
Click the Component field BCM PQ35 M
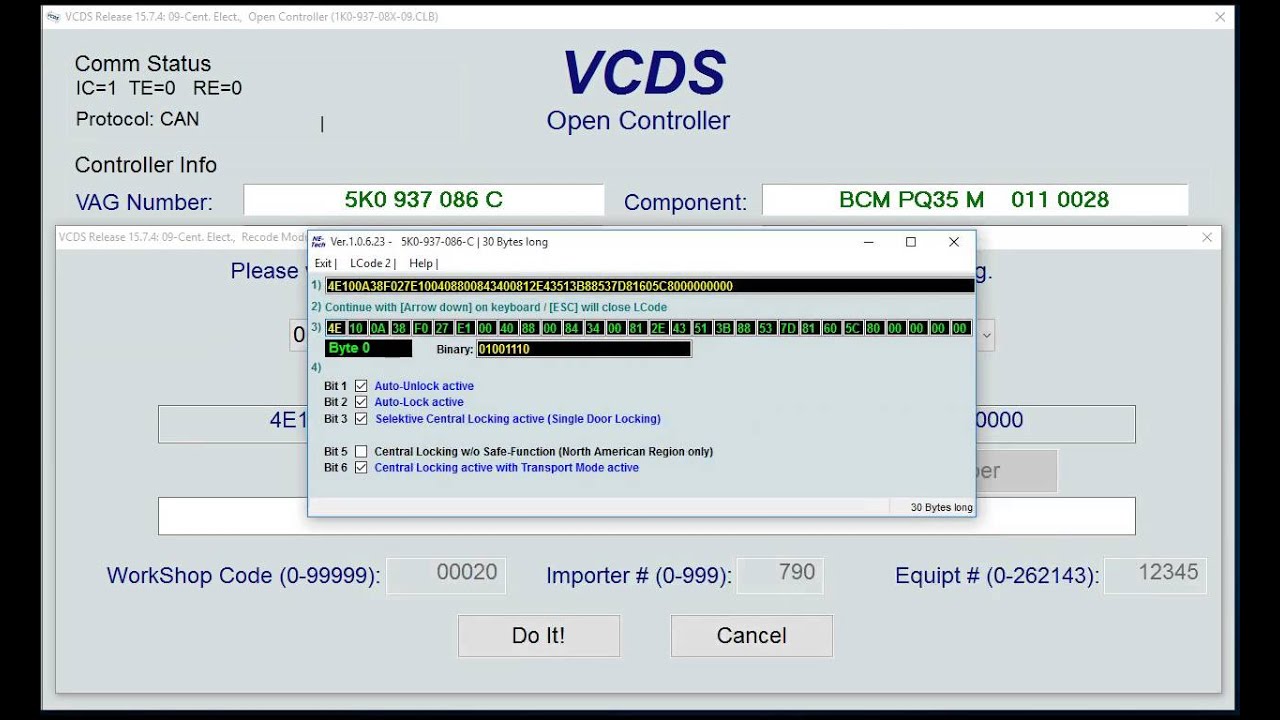[x=974, y=200]
